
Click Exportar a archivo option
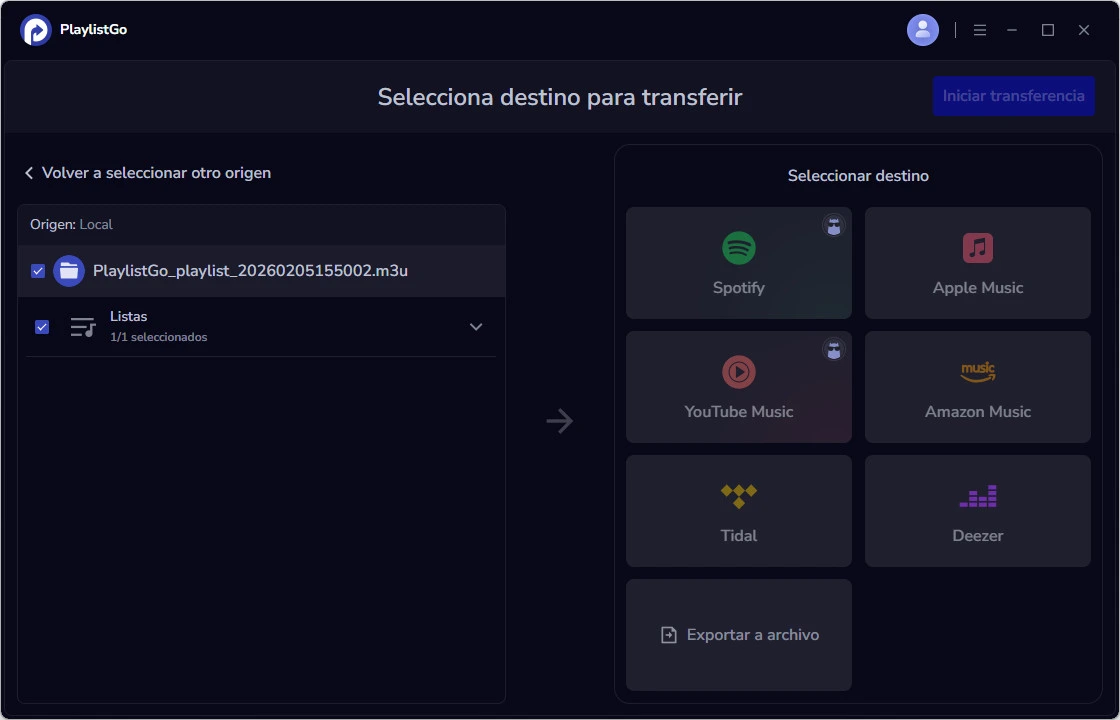coord(738,634)
